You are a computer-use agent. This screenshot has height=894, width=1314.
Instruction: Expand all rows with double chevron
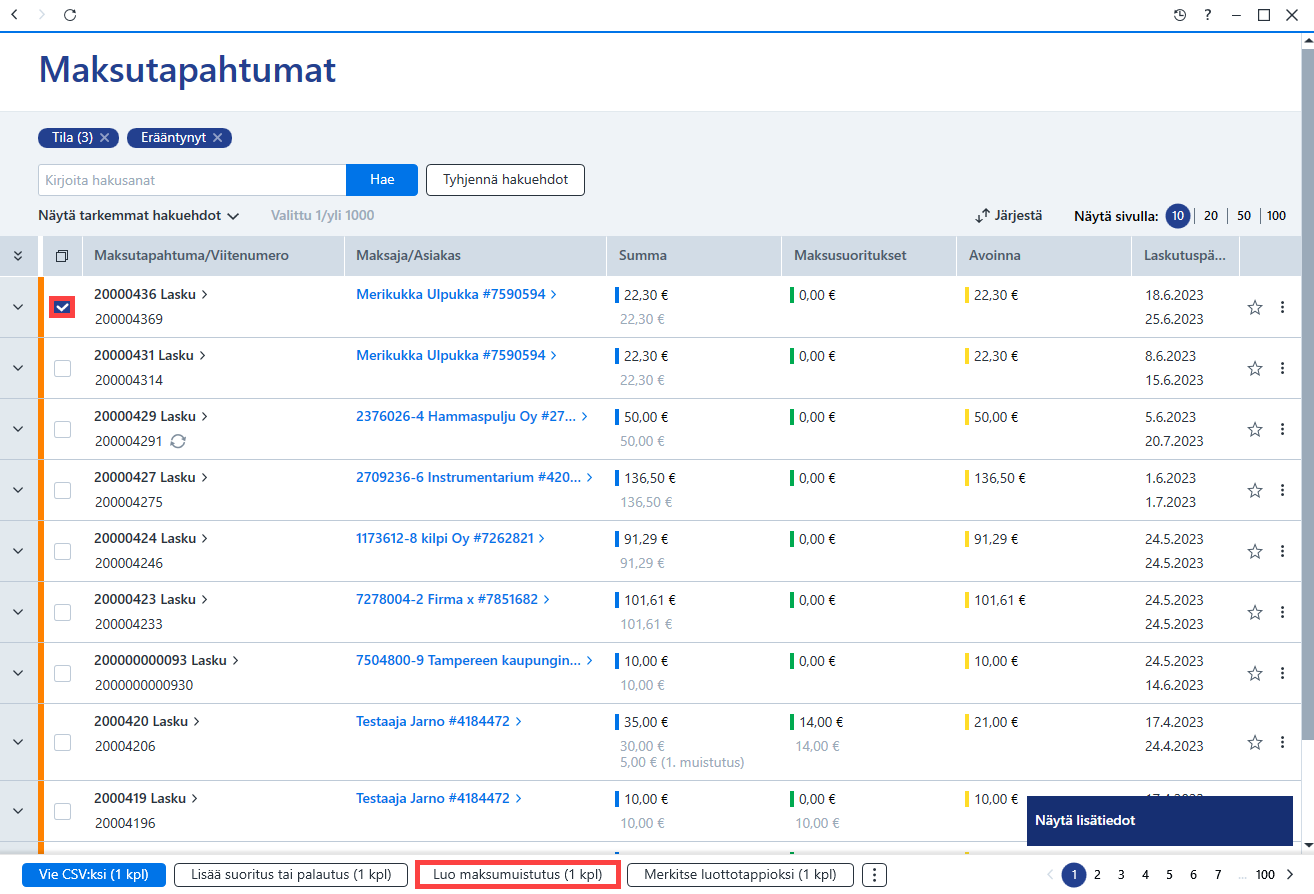point(18,256)
